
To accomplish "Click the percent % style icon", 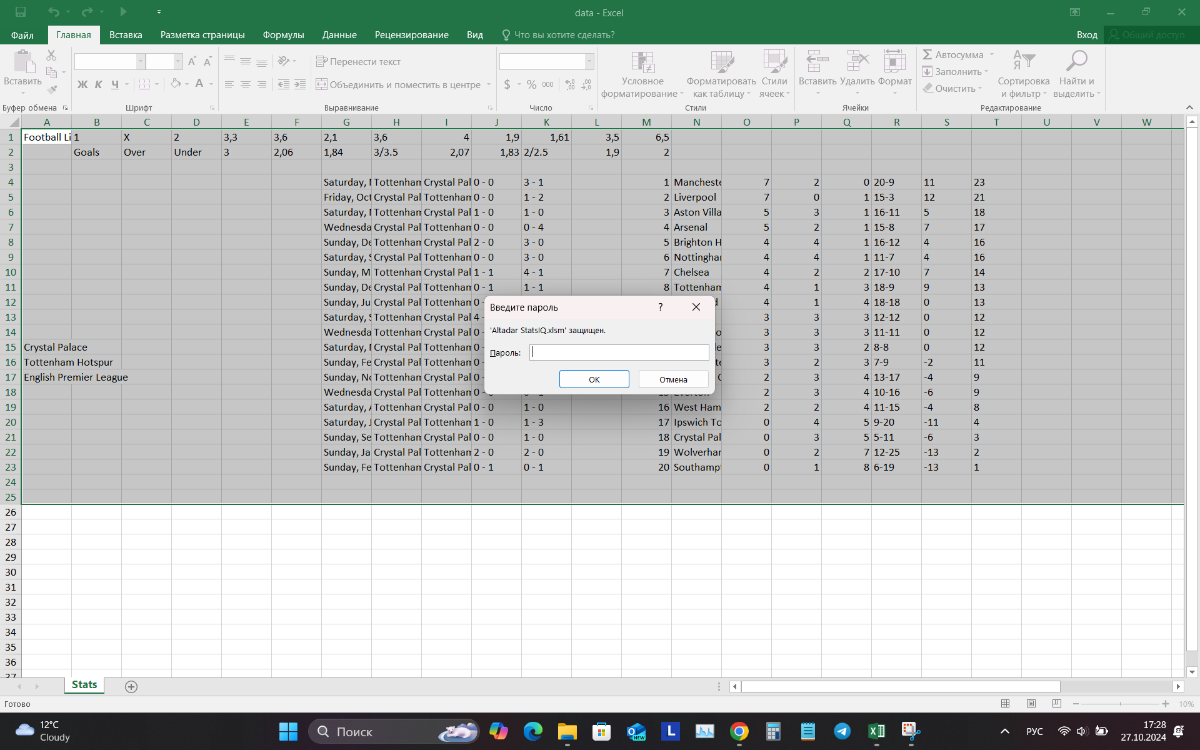I will coord(531,84).
